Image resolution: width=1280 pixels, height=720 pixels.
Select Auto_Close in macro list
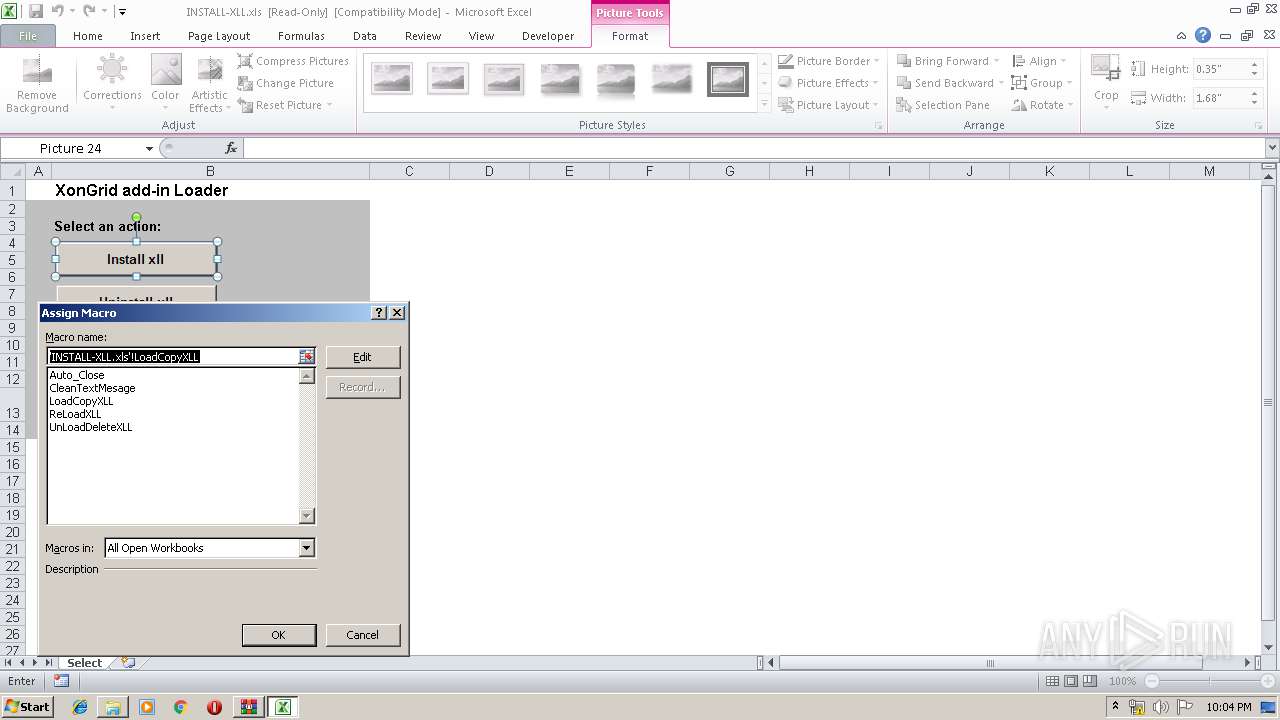tap(77, 375)
